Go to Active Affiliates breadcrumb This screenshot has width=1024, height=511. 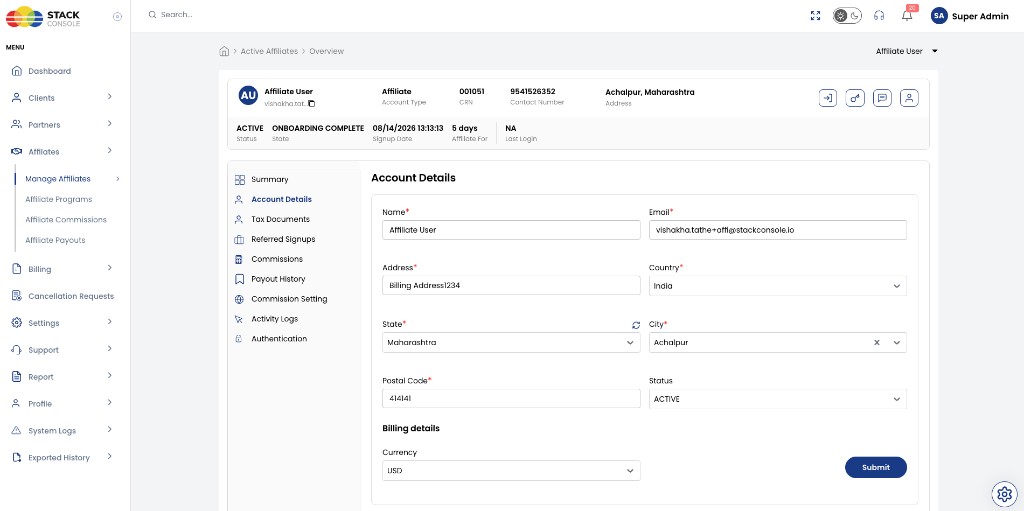(x=269, y=51)
